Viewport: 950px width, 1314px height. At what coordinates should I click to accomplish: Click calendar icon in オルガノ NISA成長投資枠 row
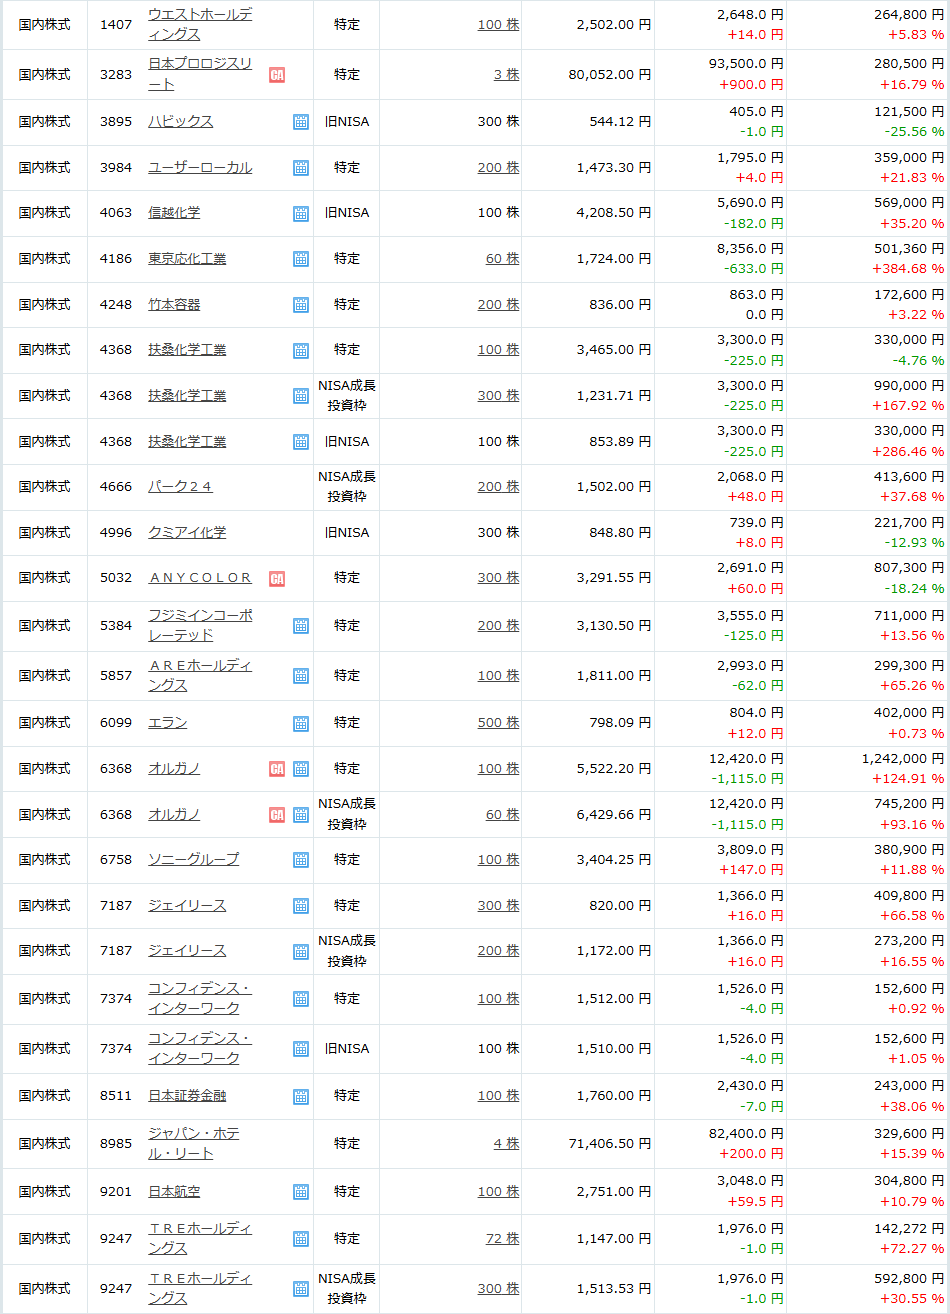tap(301, 815)
